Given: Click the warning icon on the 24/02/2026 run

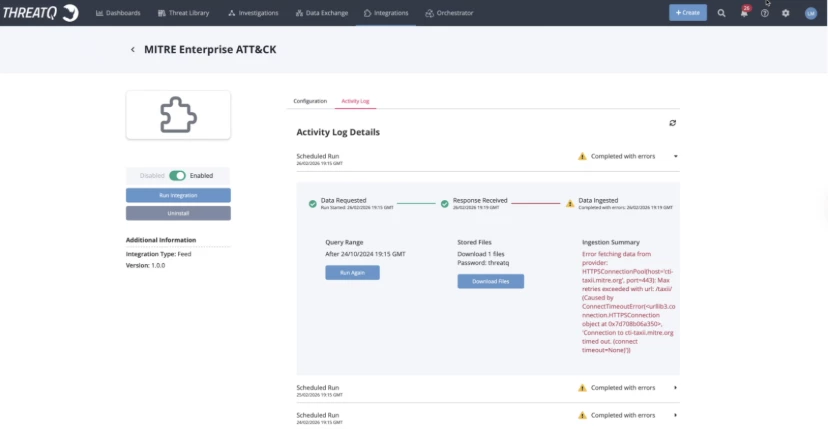Looking at the screenshot, I should tap(582, 415).
